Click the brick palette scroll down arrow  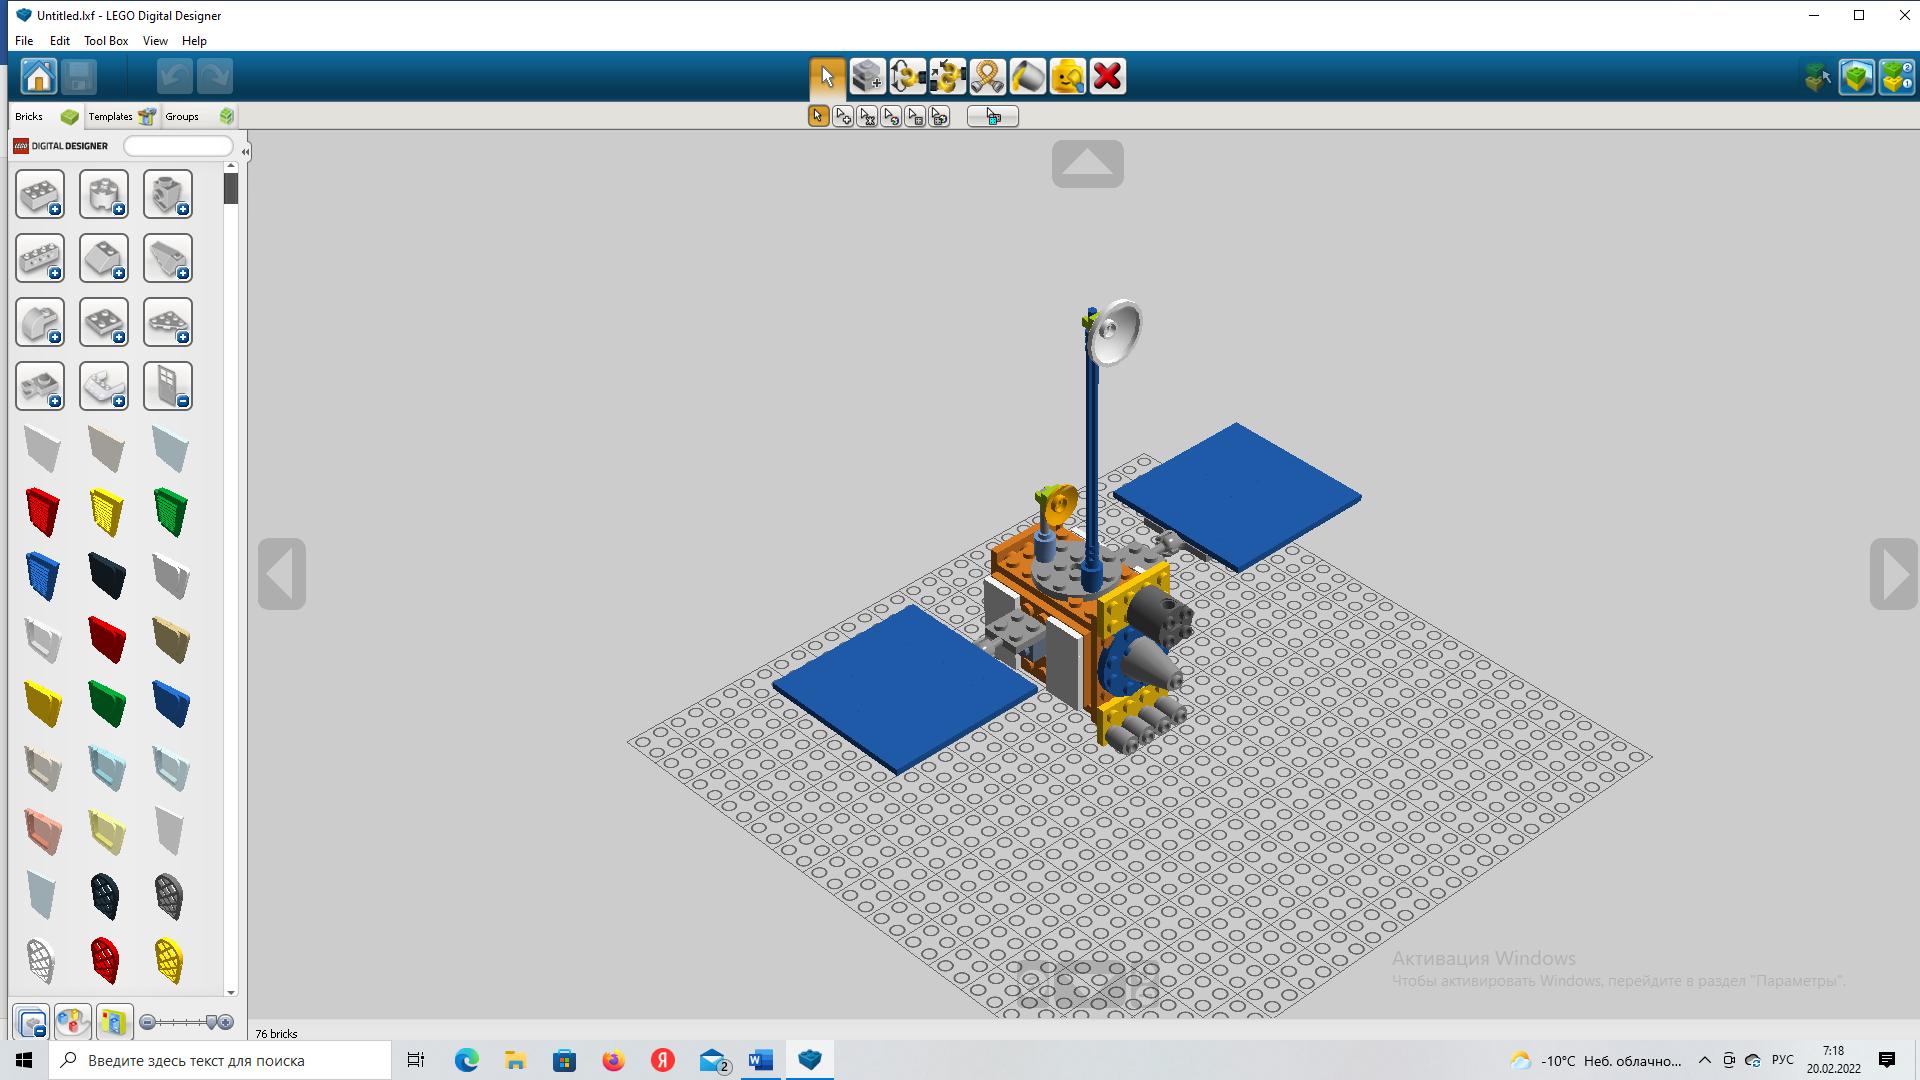point(231,993)
